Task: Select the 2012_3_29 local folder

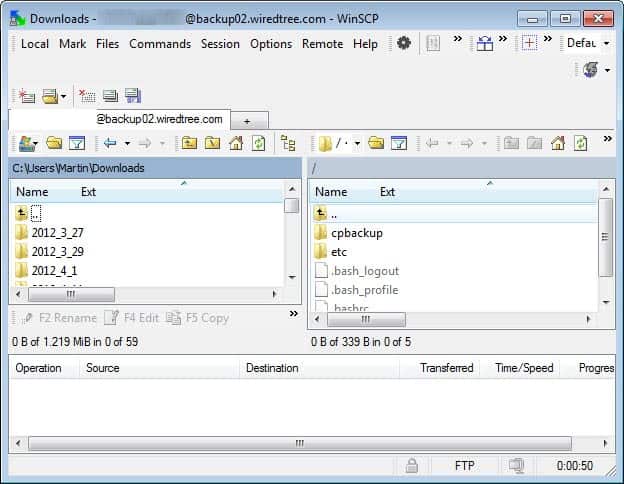Action: click(x=50, y=252)
